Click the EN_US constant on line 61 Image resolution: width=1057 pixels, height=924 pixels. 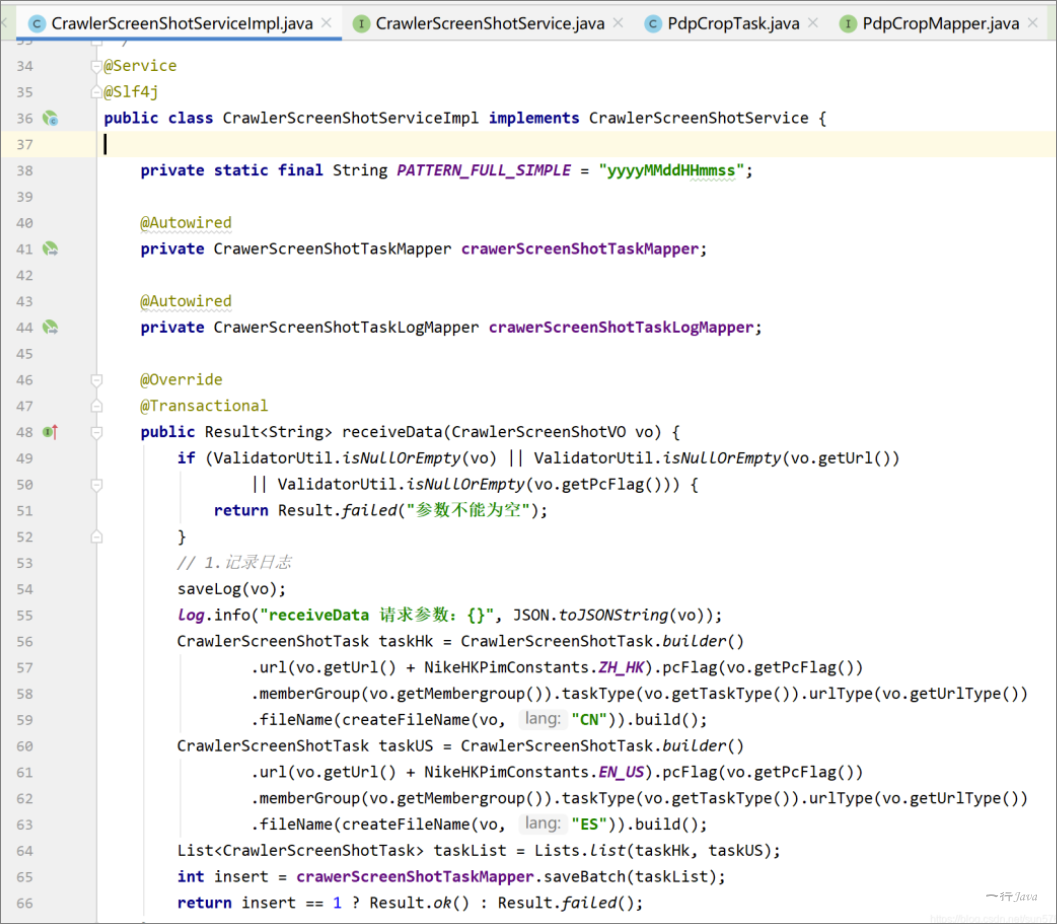tap(621, 772)
